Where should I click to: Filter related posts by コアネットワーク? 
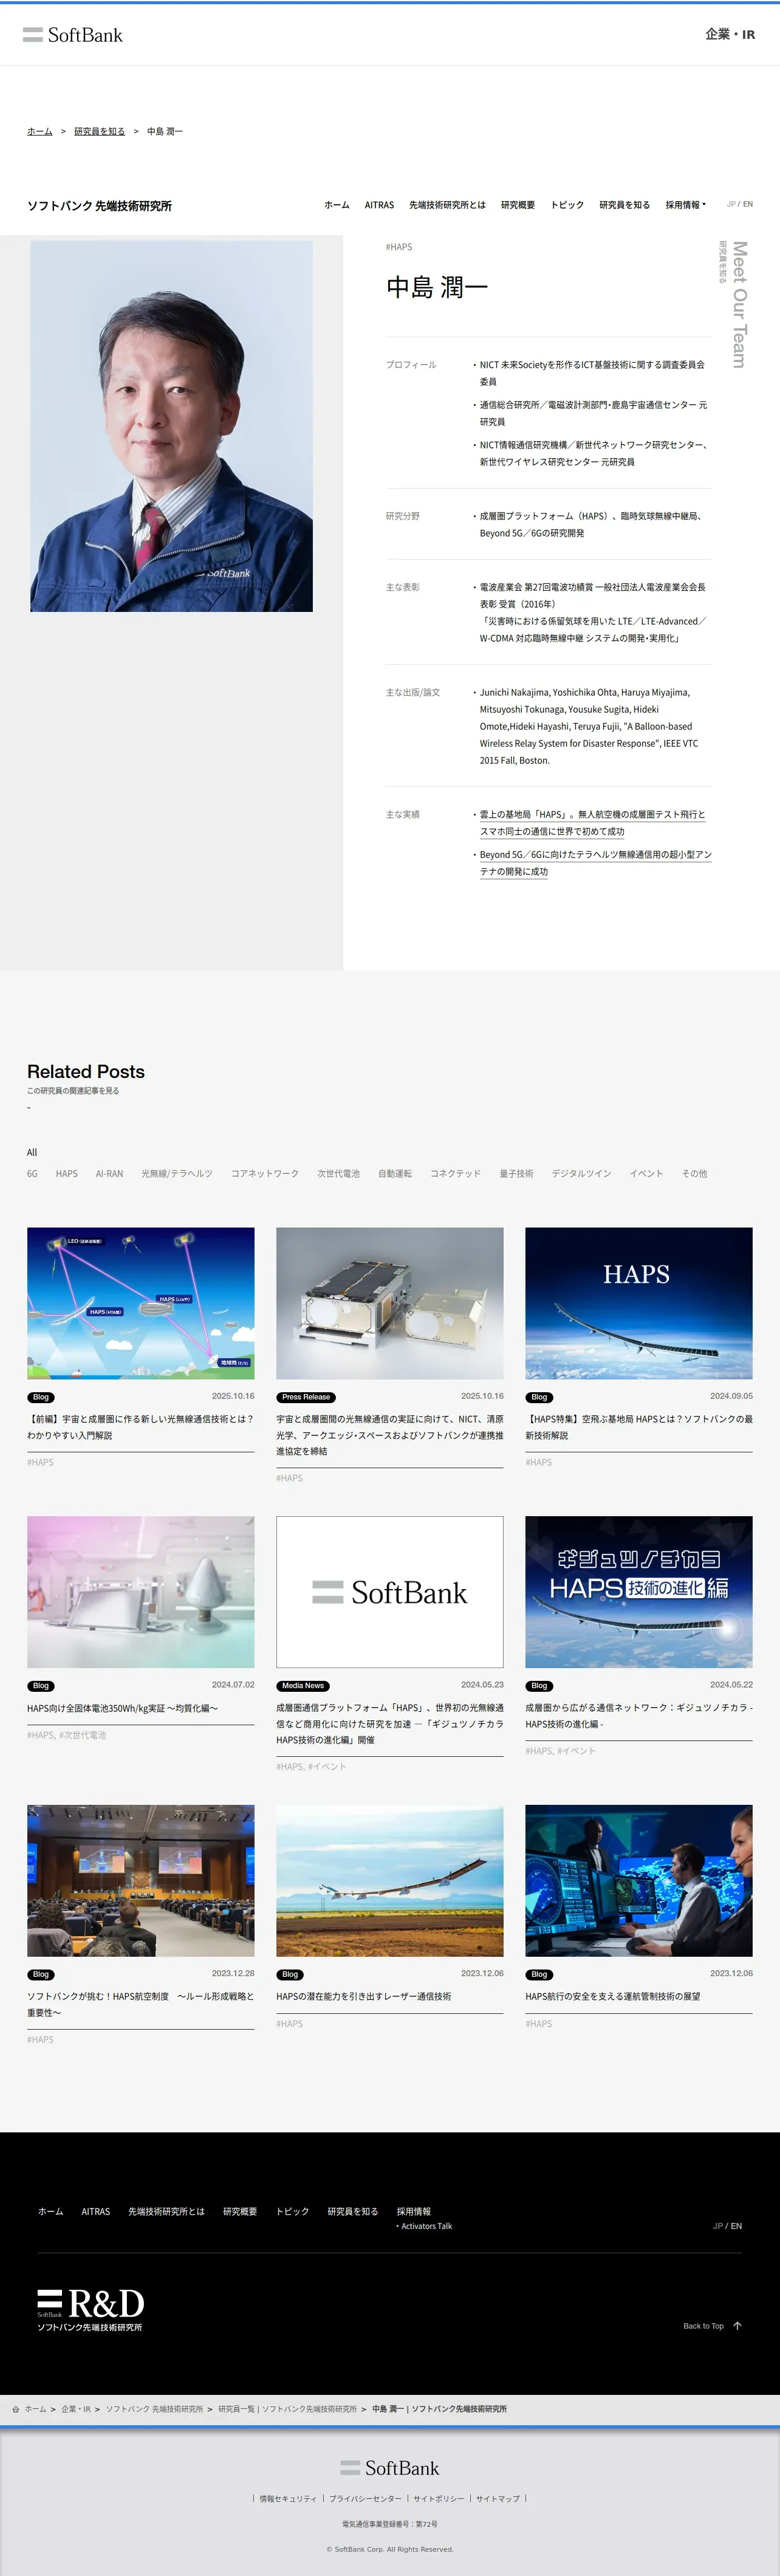coord(265,1174)
